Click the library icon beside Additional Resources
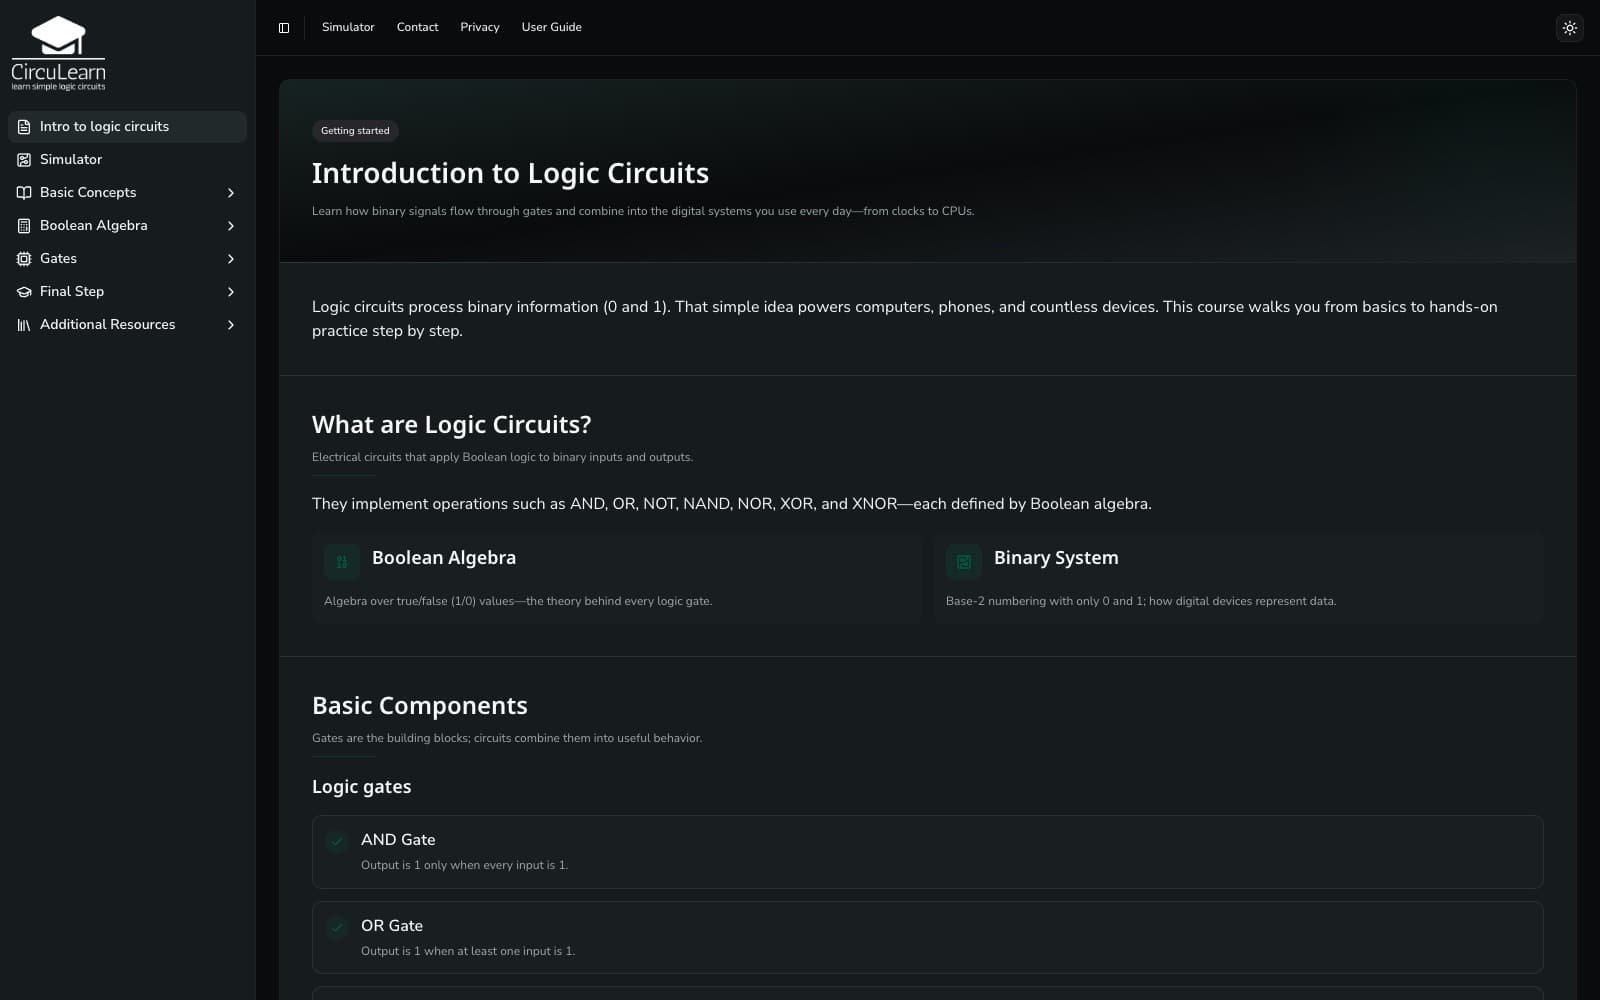This screenshot has height=1000, width=1600. [x=24, y=325]
